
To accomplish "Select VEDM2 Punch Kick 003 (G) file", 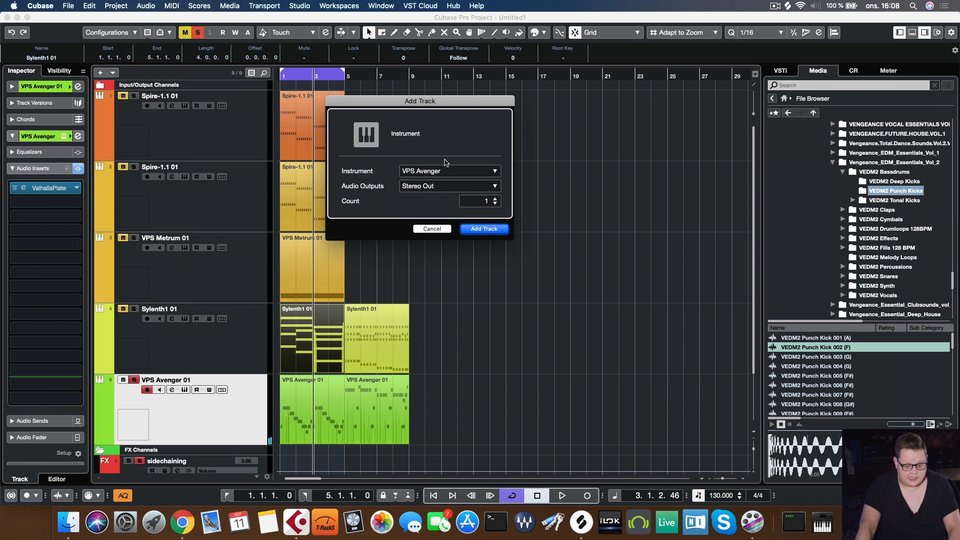I will 816,357.
